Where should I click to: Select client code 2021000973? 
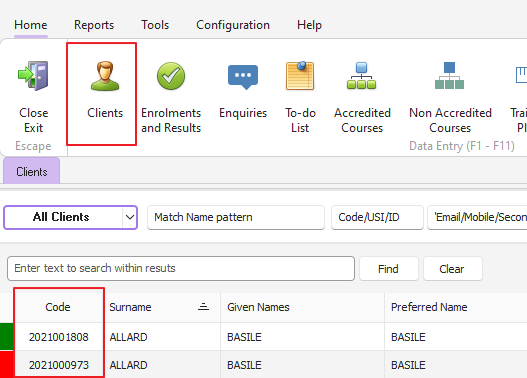[x=58, y=365]
